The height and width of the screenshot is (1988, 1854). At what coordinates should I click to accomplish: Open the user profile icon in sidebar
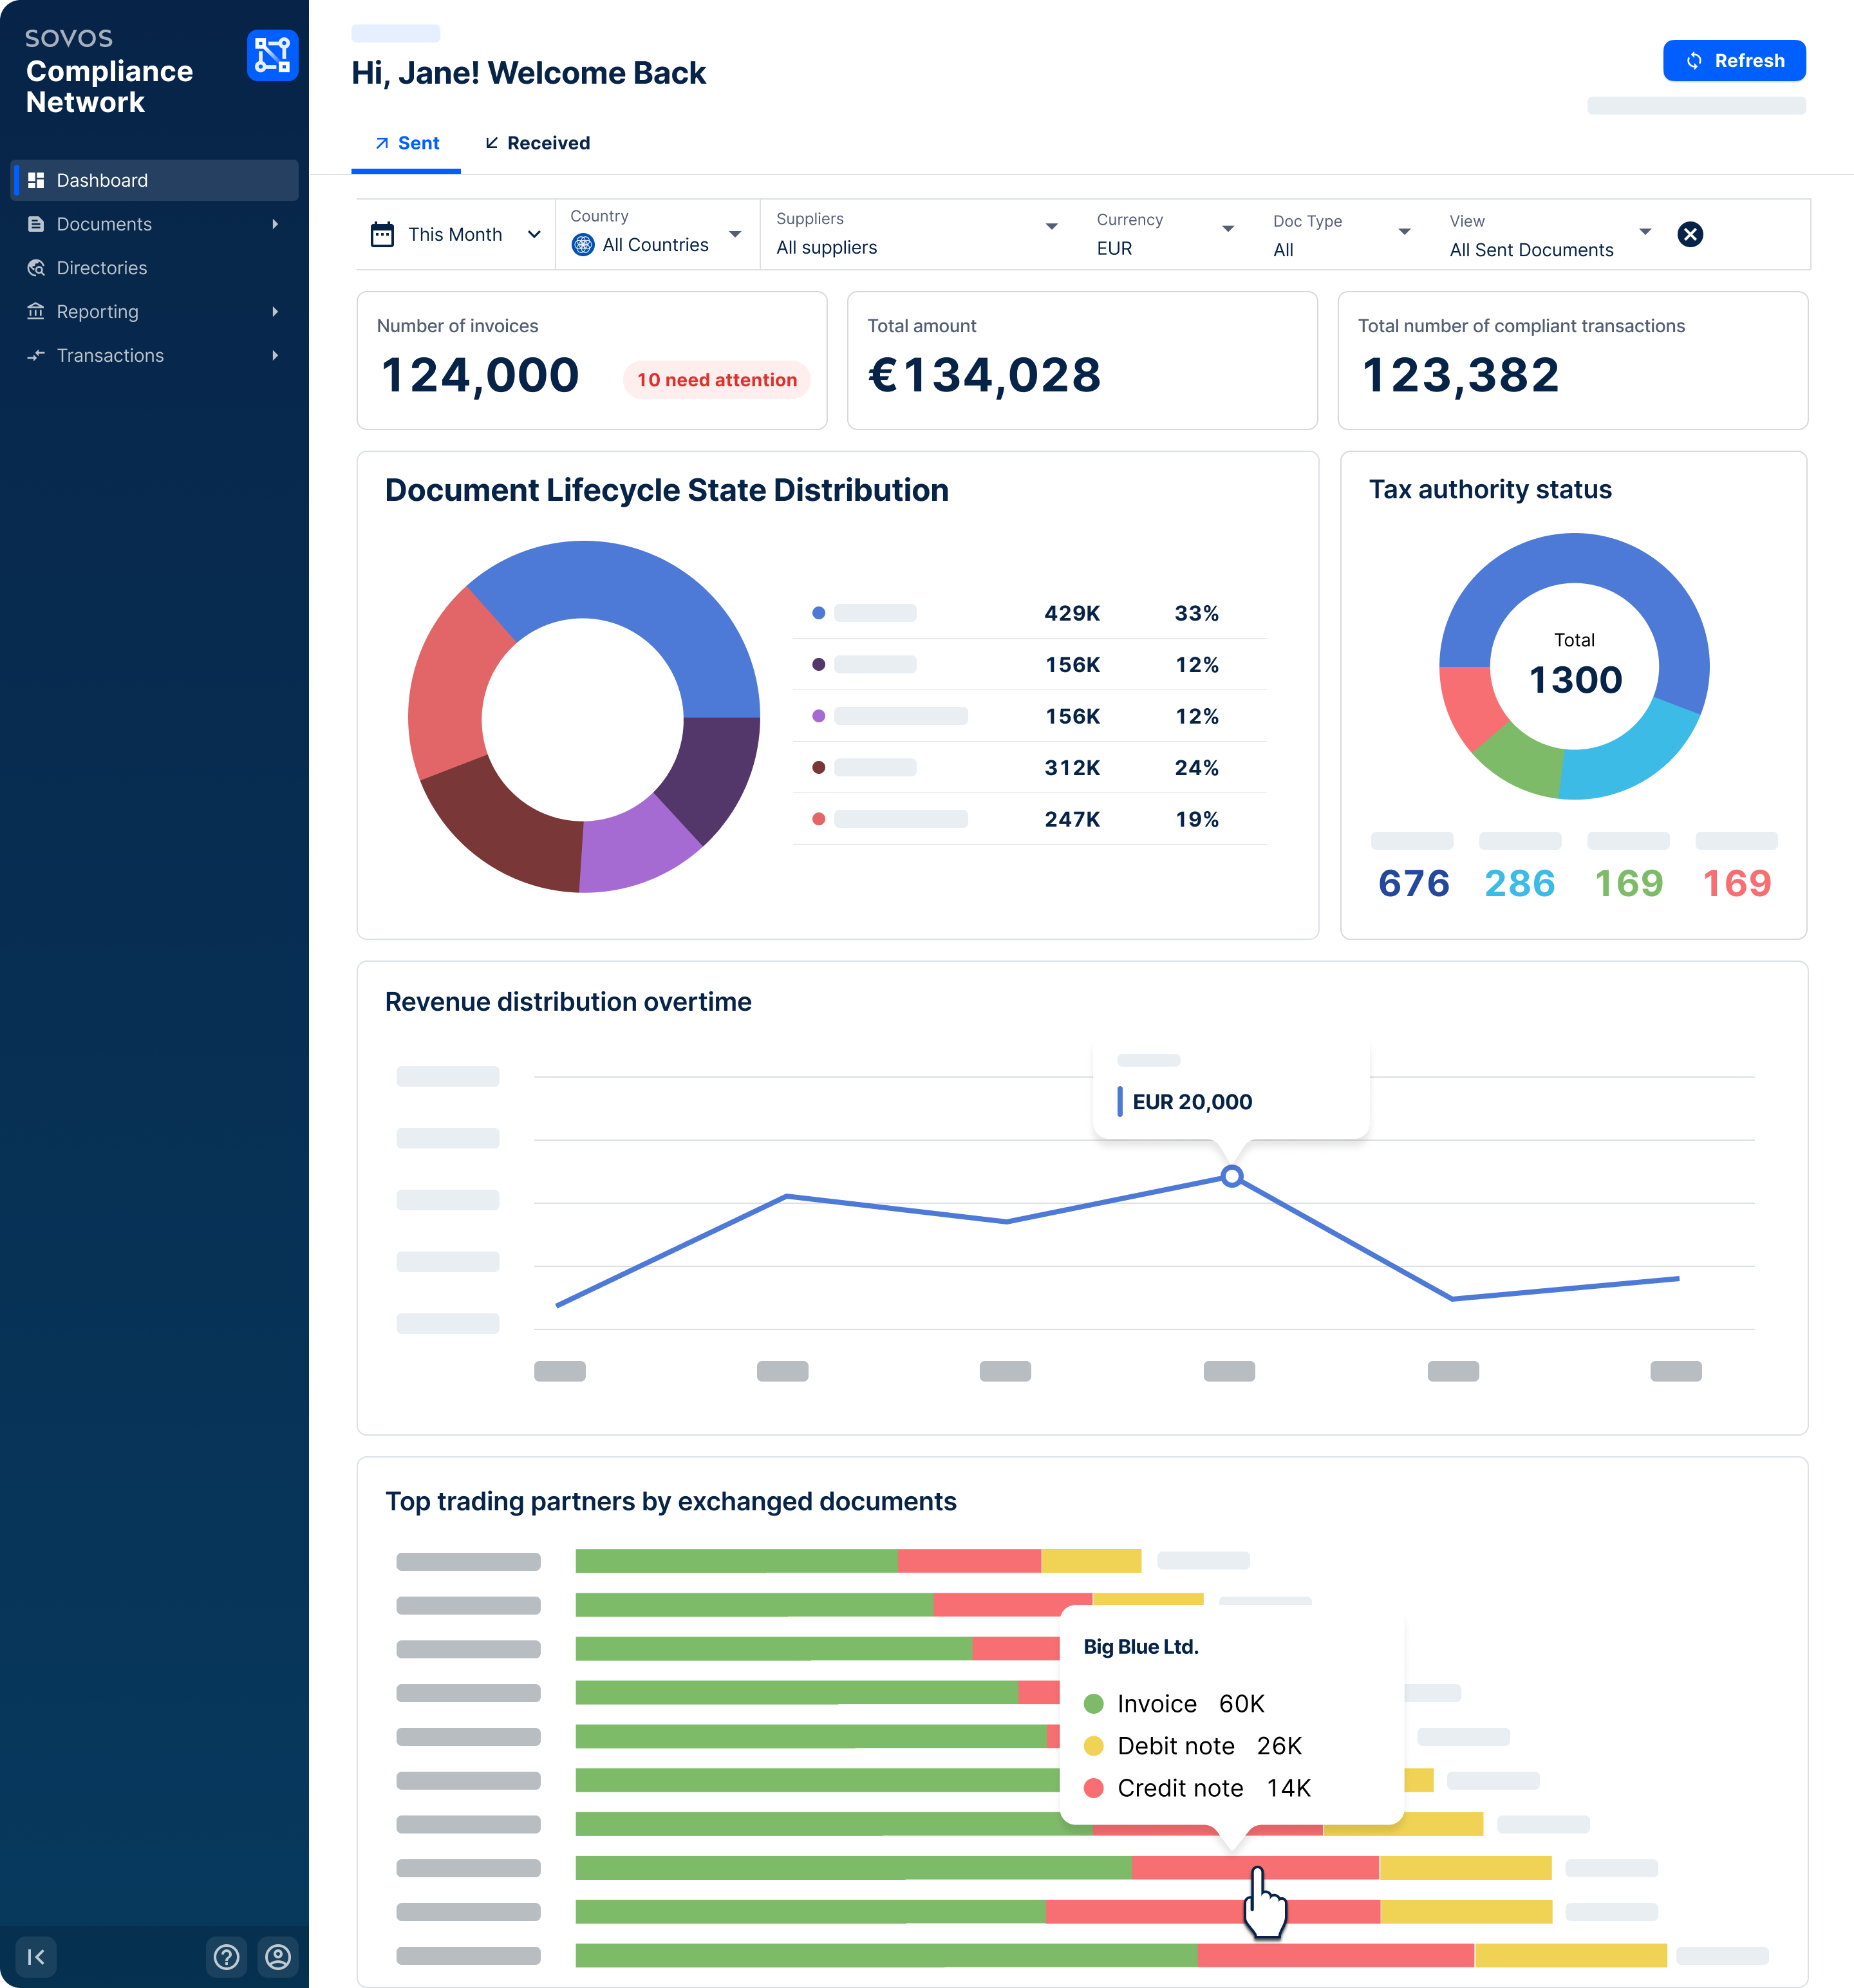tap(278, 1957)
